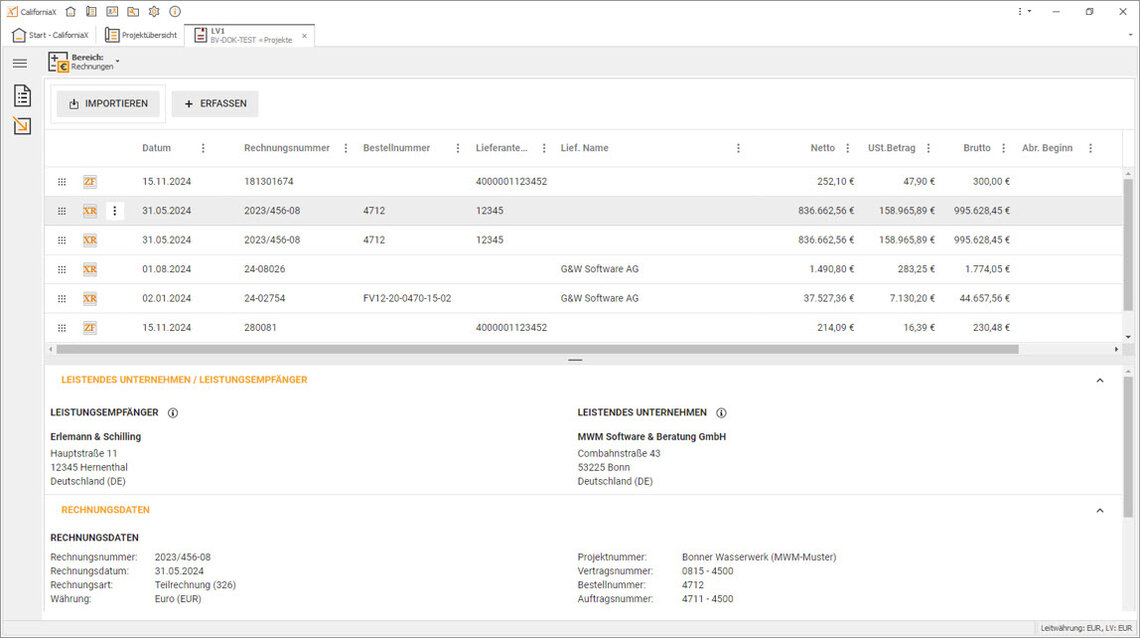Open Abr. Beginn column options menu
The height and width of the screenshot is (638, 1140).
[1090, 148]
